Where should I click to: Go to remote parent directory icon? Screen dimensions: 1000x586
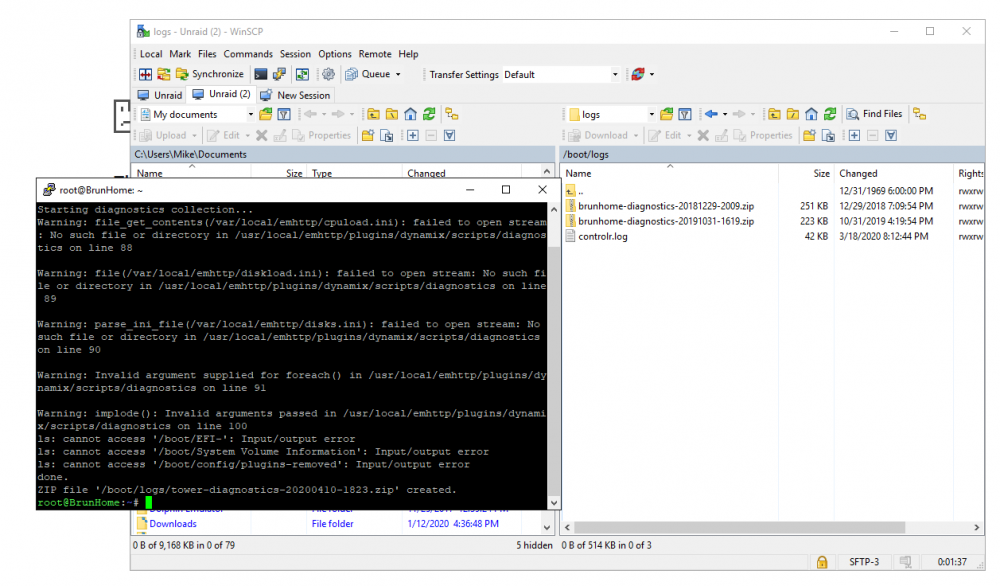click(x=774, y=114)
